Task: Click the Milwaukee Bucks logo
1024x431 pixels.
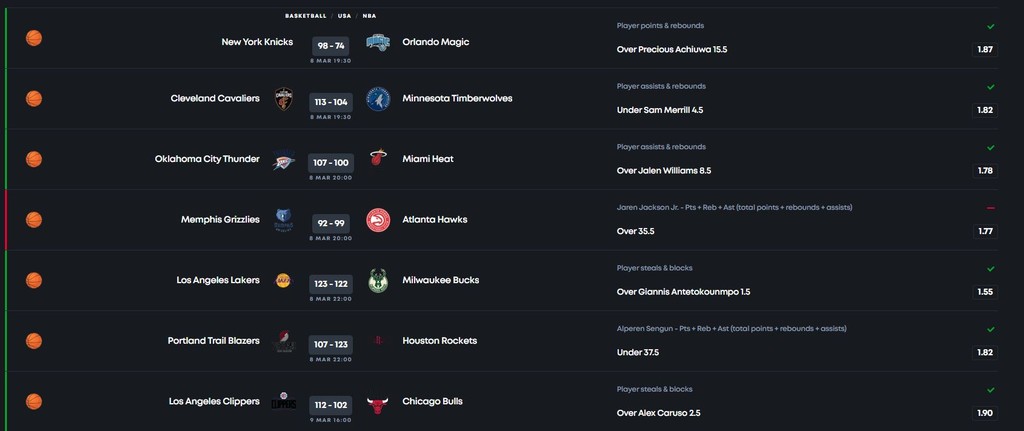Action: tap(378, 281)
